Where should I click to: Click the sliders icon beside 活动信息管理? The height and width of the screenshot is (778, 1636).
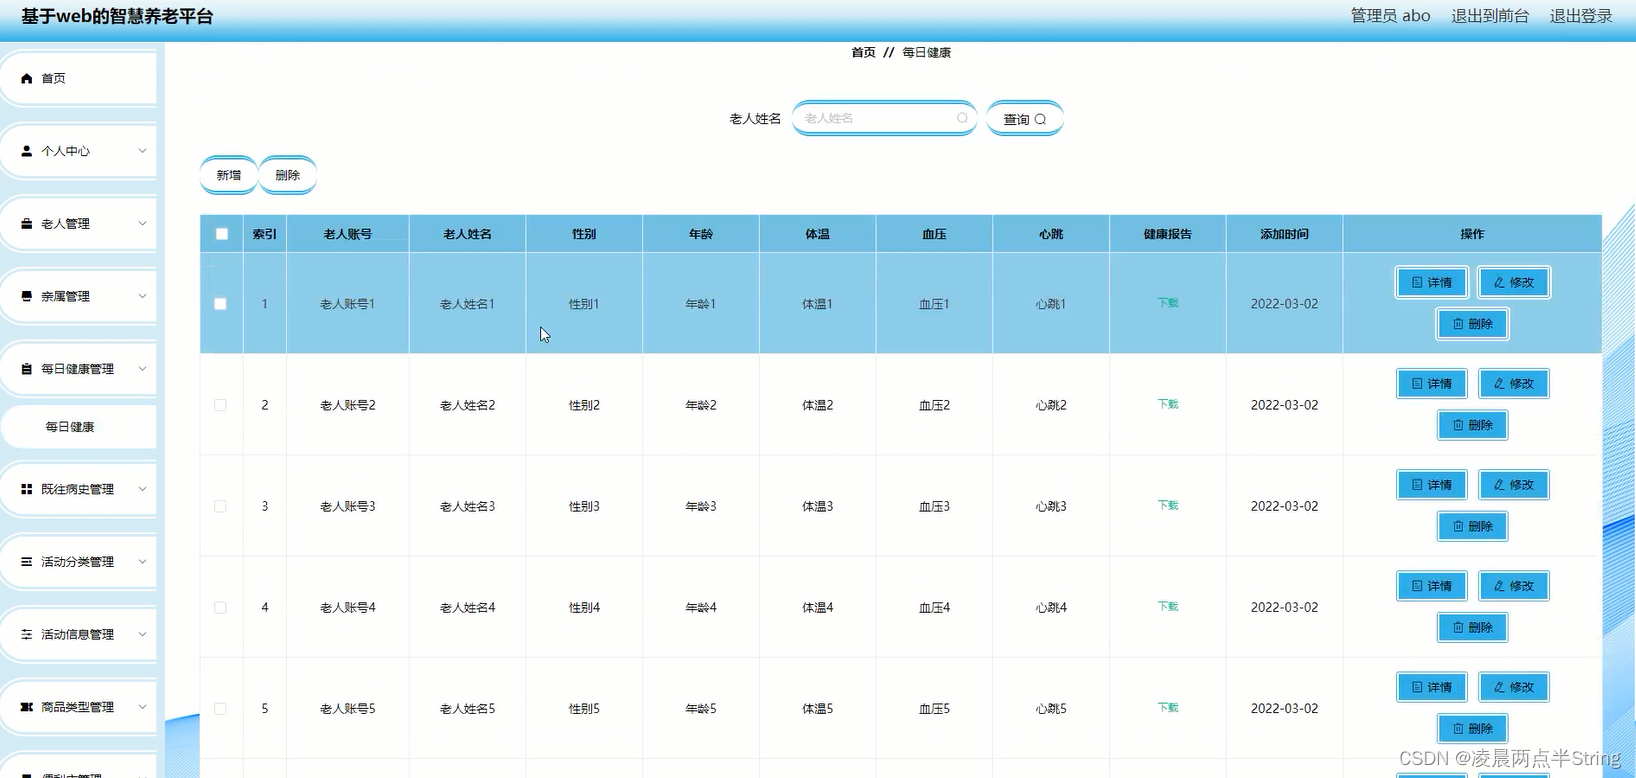pyautogui.click(x=27, y=634)
